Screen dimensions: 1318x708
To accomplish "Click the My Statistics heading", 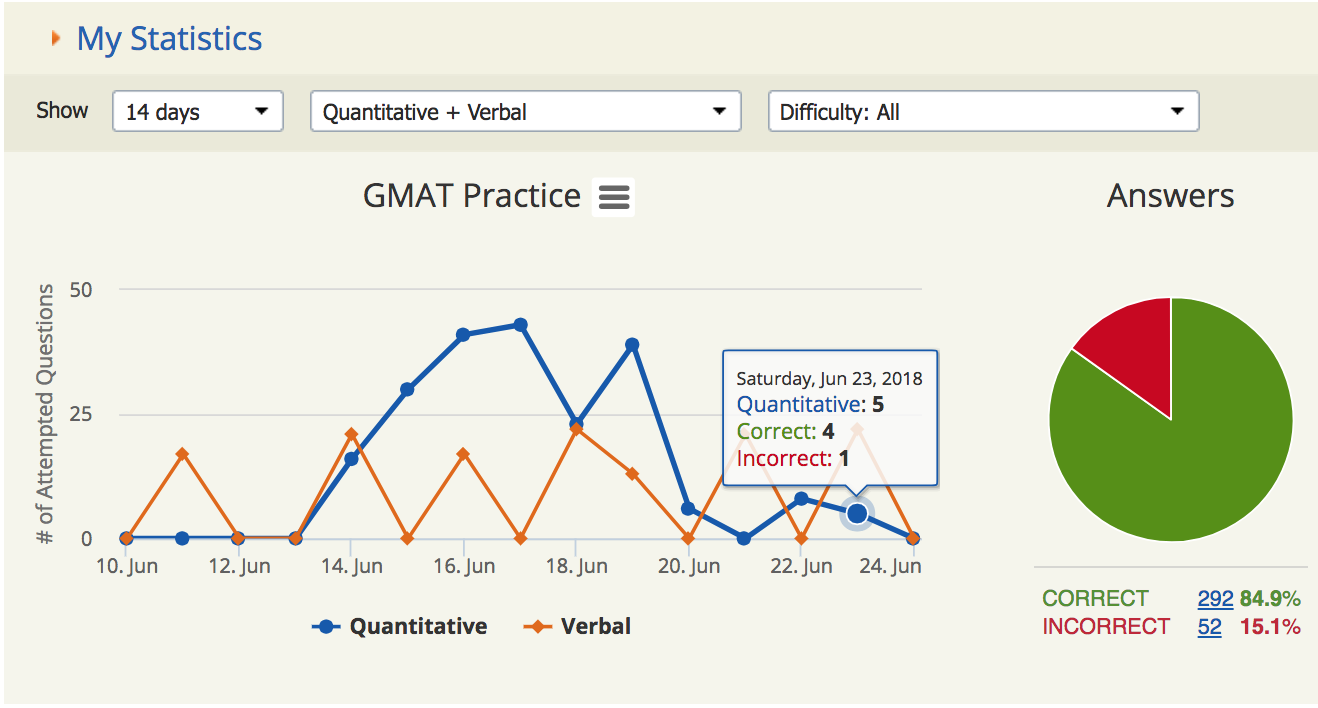I will click(x=169, y=38).
